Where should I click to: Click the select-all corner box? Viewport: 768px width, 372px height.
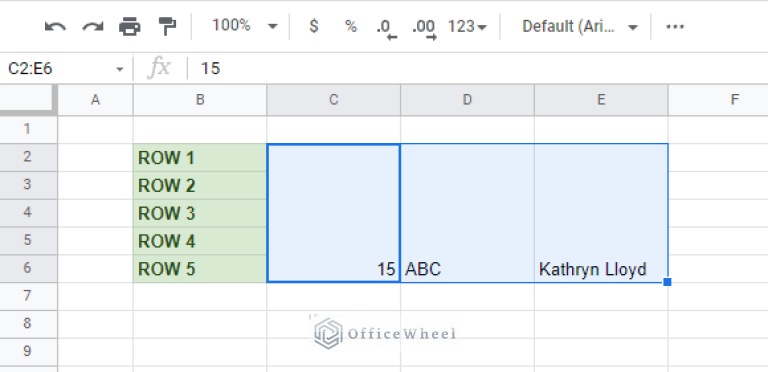28,100
